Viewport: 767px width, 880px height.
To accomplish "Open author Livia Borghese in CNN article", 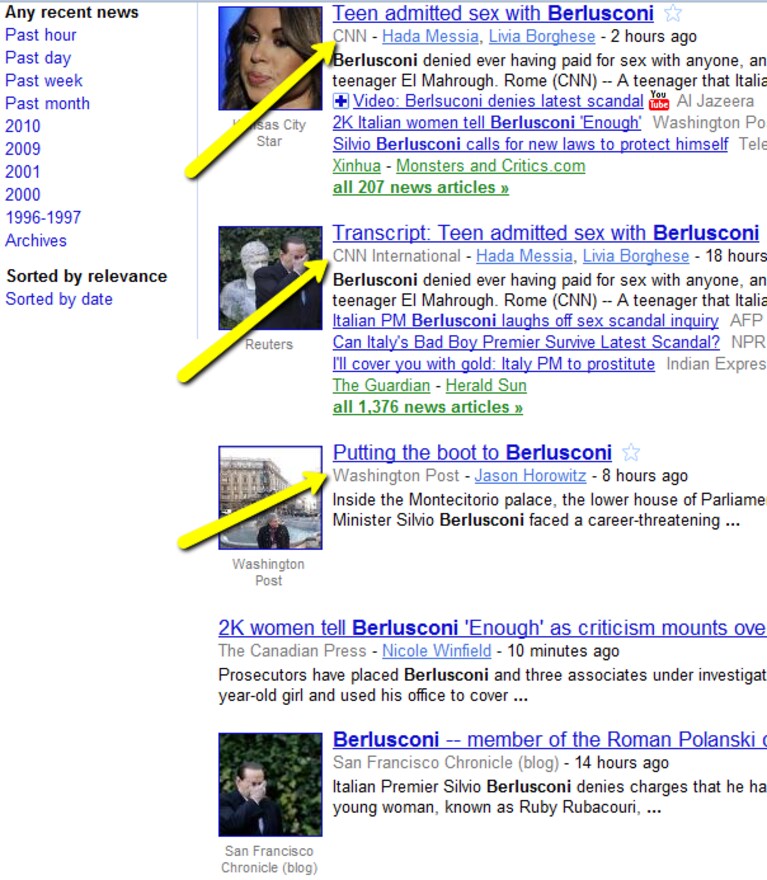I will click(x=542, y=36).
